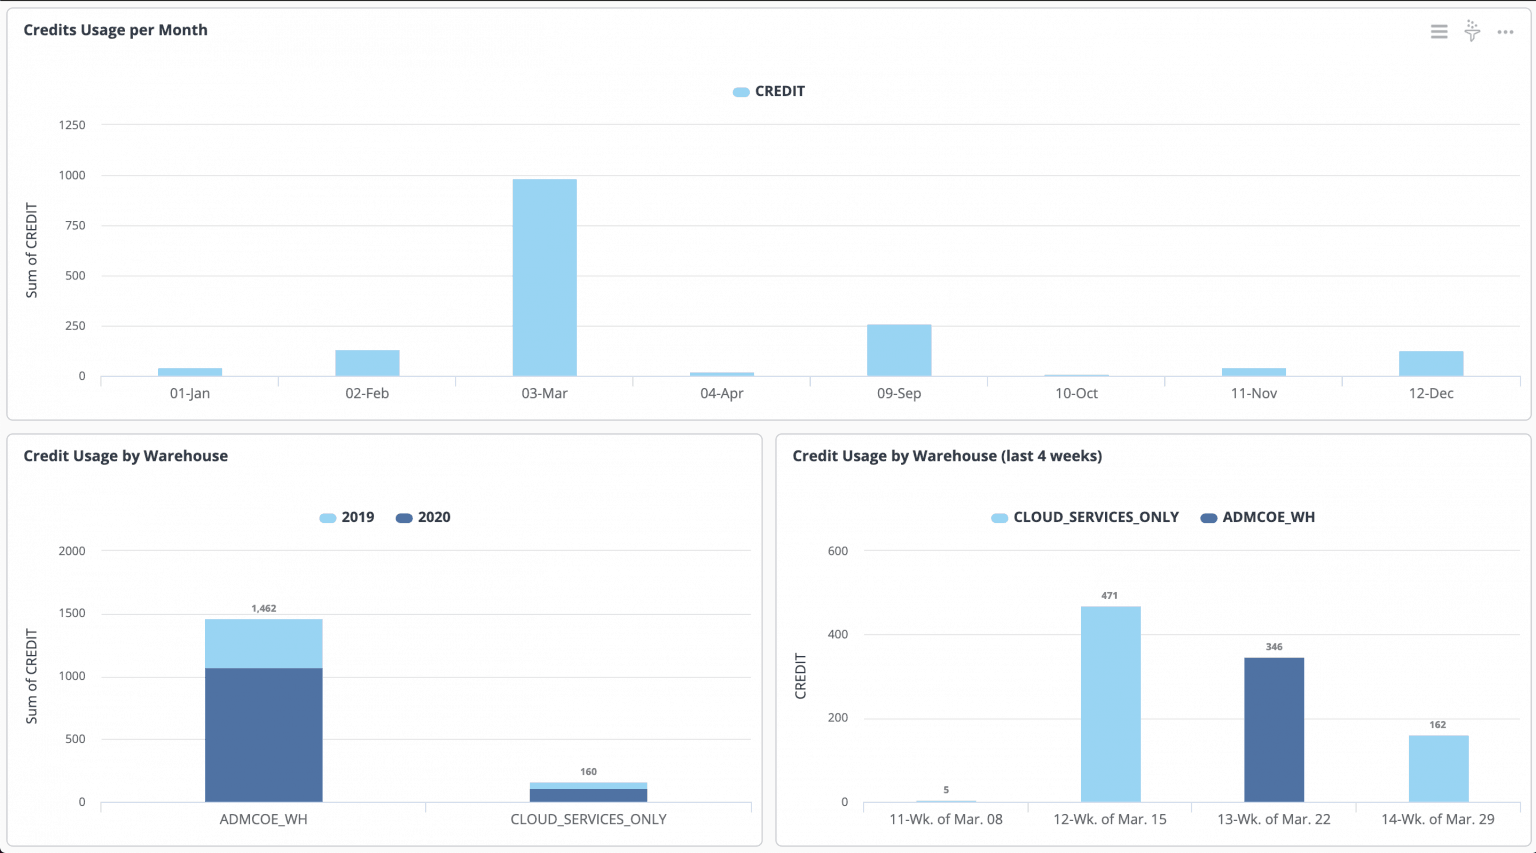
Task: Click the Credit Usage by Warehouse title
Action: click(126, 455)
